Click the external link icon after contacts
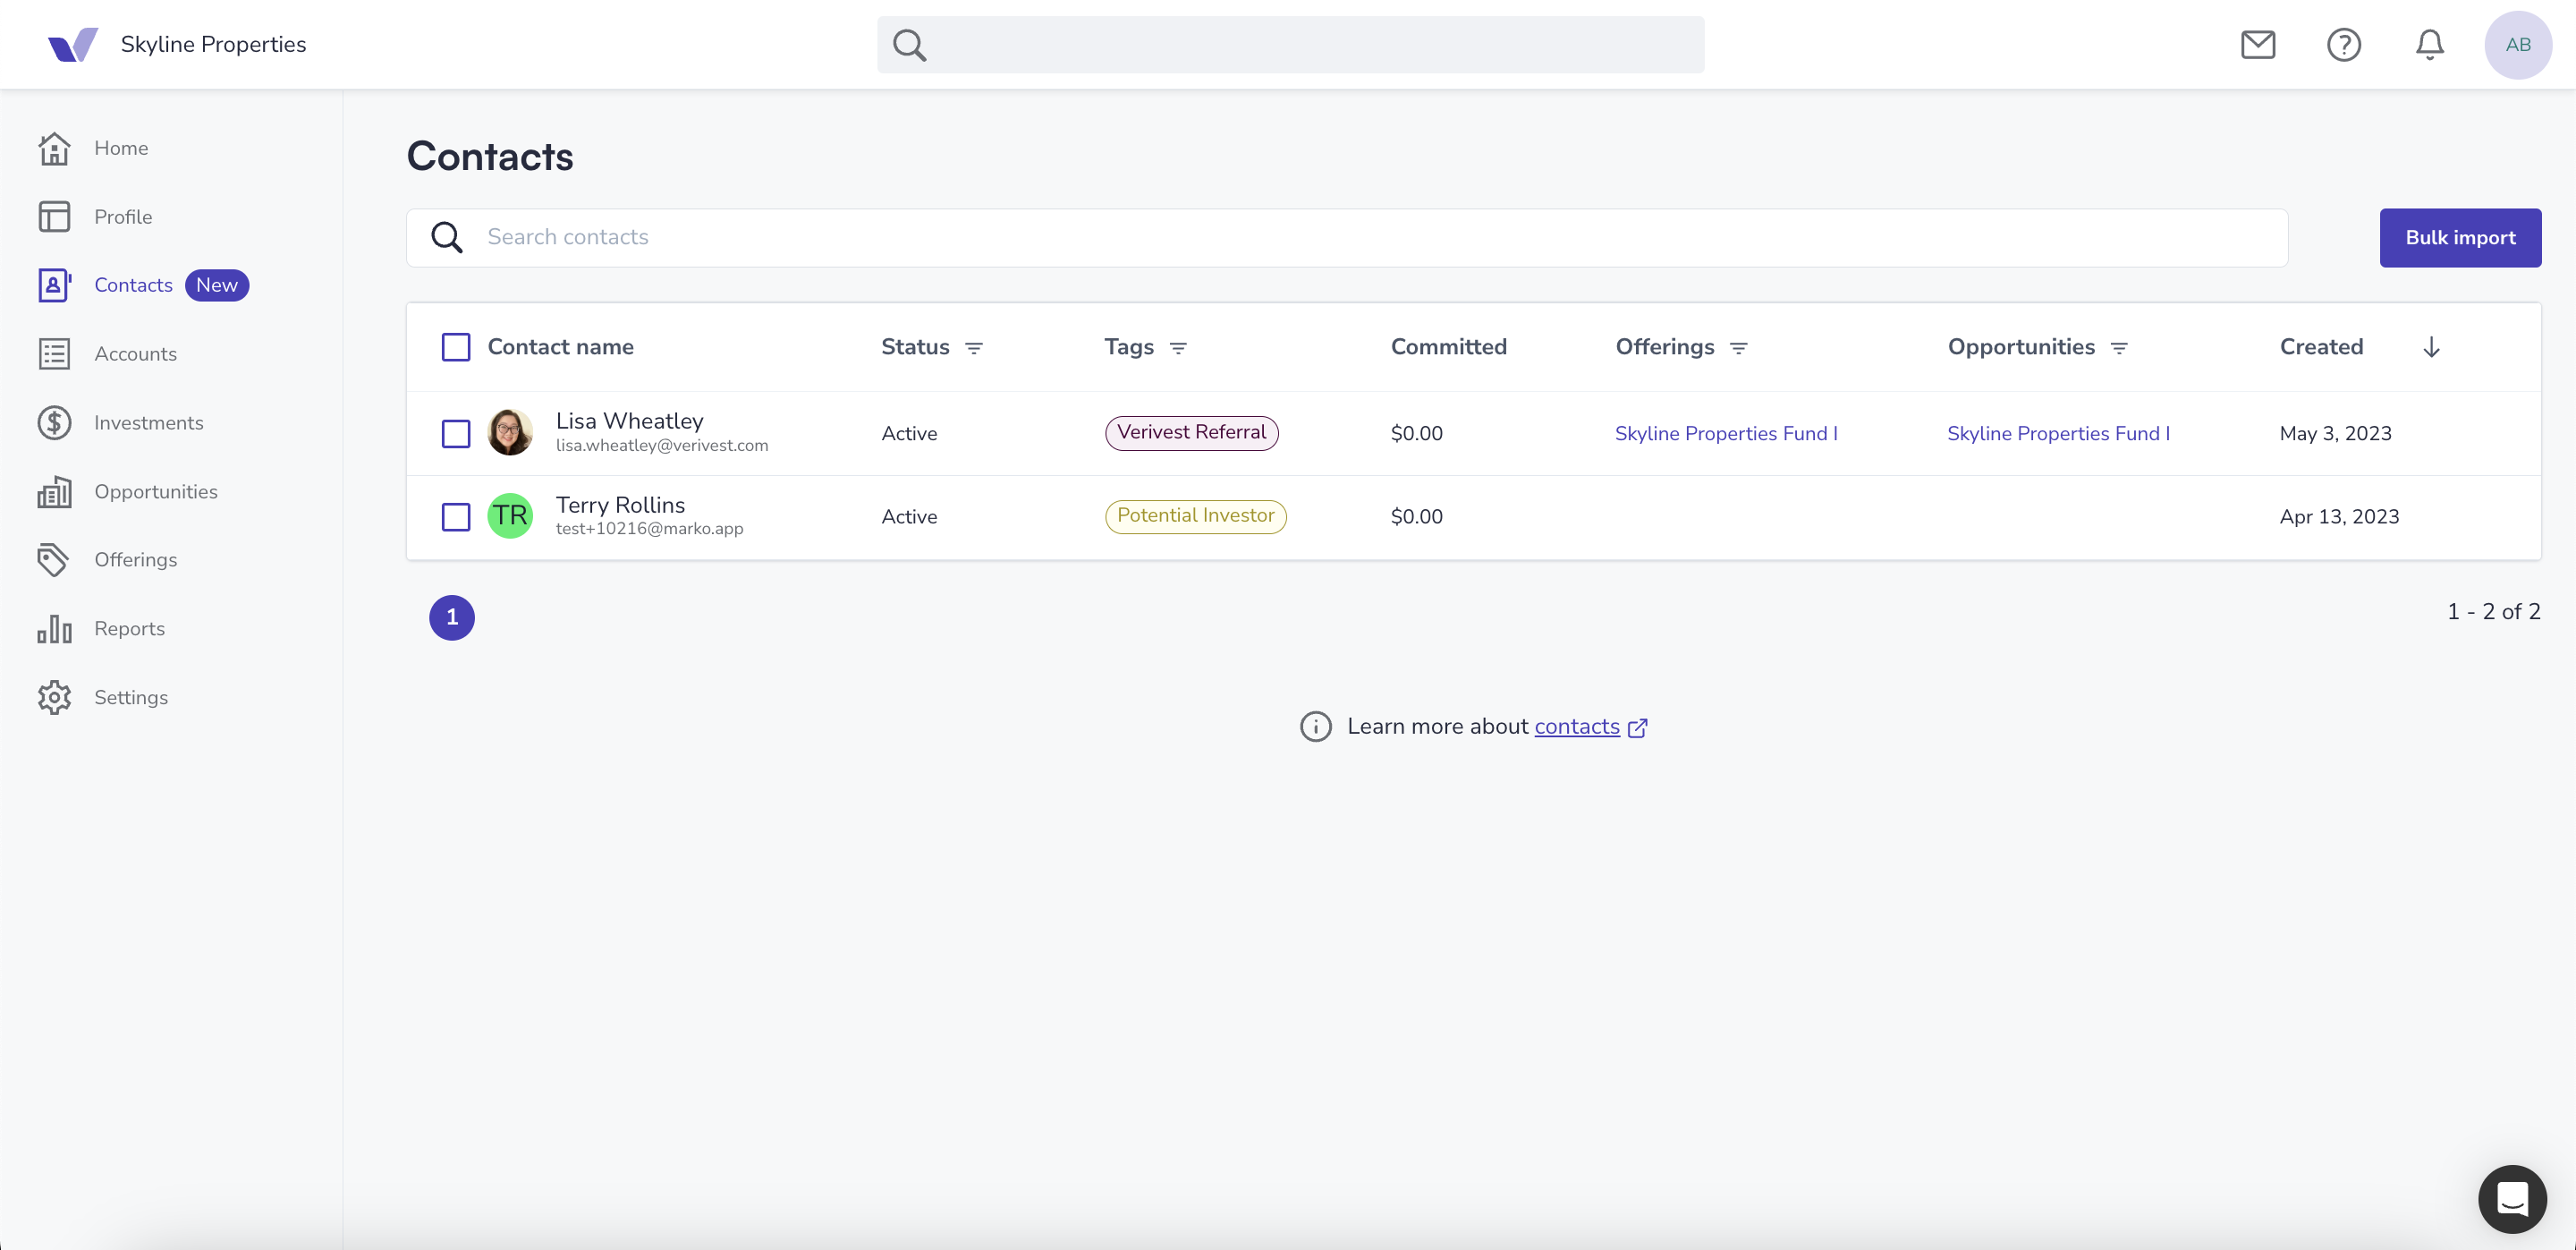Viewport: 2576px width, 1250px height. click(x=1637, y=728)
